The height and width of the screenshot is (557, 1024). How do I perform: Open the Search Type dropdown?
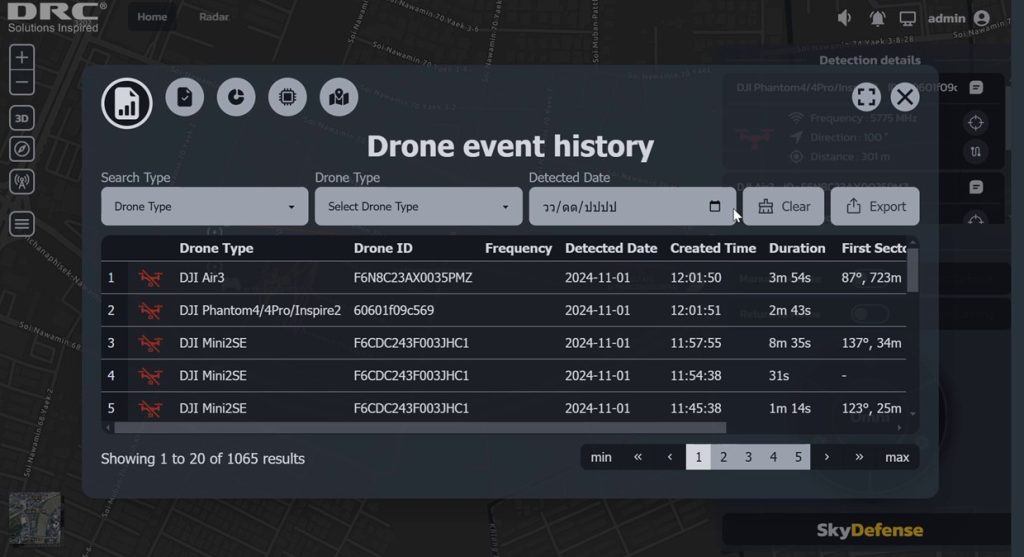[204, 206]
